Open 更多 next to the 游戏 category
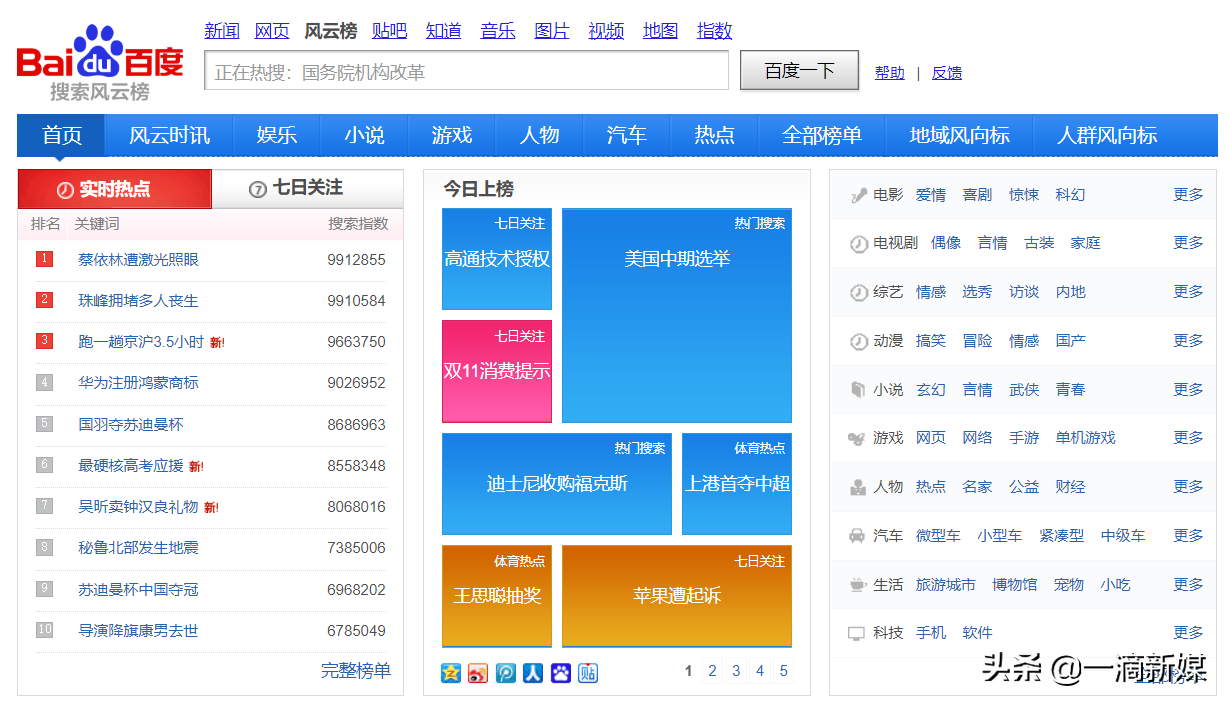The width and height of the screenshot is (1227, 704). point(1187,437)
